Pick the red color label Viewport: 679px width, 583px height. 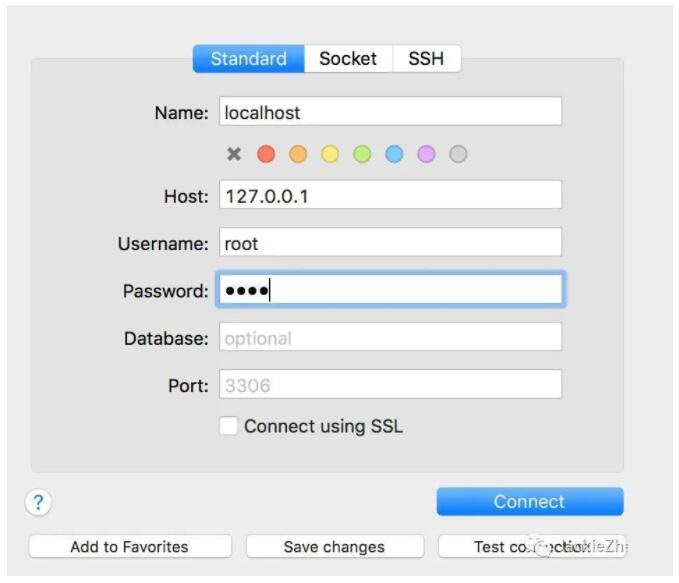266,154
